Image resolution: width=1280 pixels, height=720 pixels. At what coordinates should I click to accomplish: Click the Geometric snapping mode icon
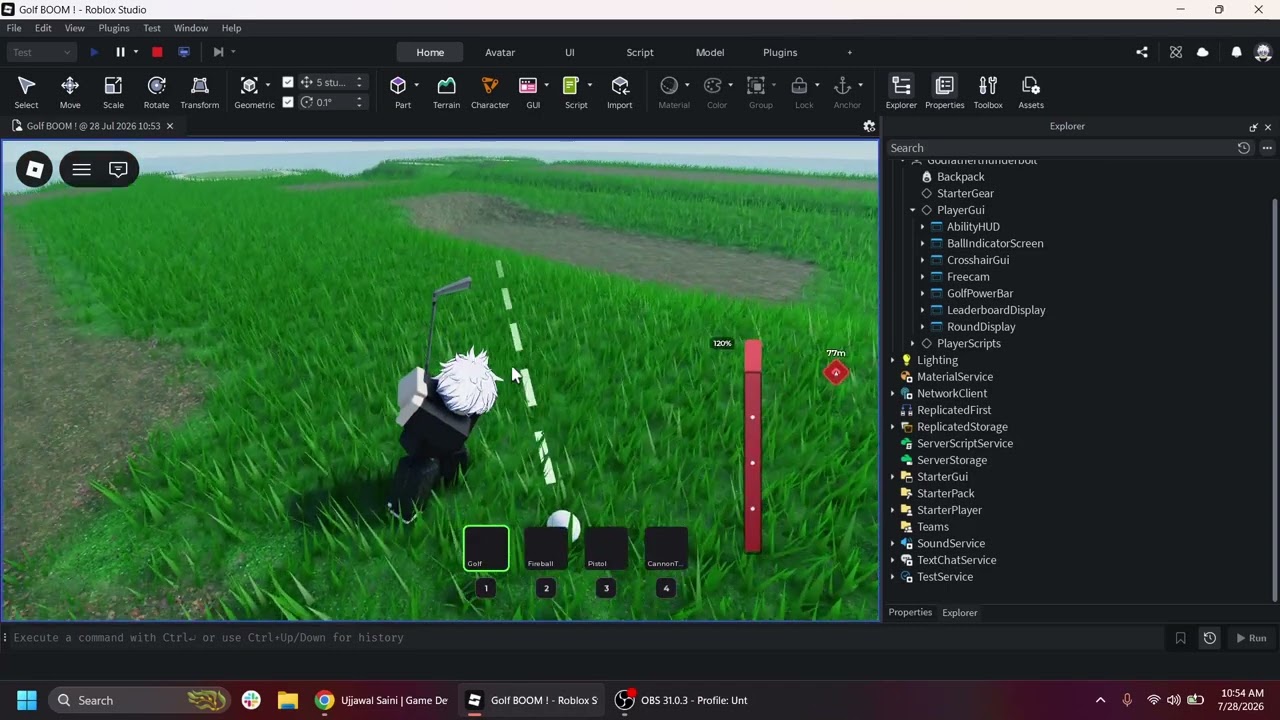point(249,86)
